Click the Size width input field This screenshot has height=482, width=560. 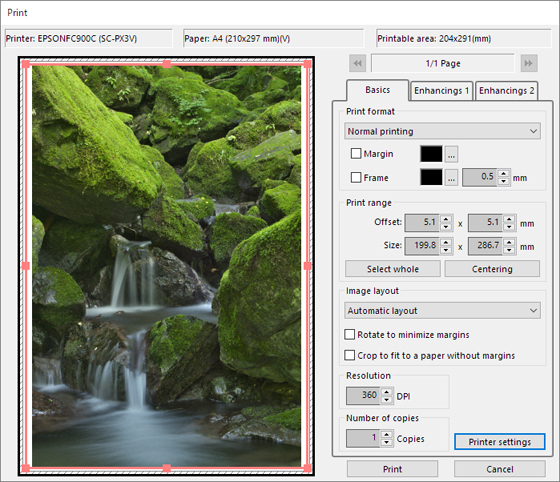421,246
